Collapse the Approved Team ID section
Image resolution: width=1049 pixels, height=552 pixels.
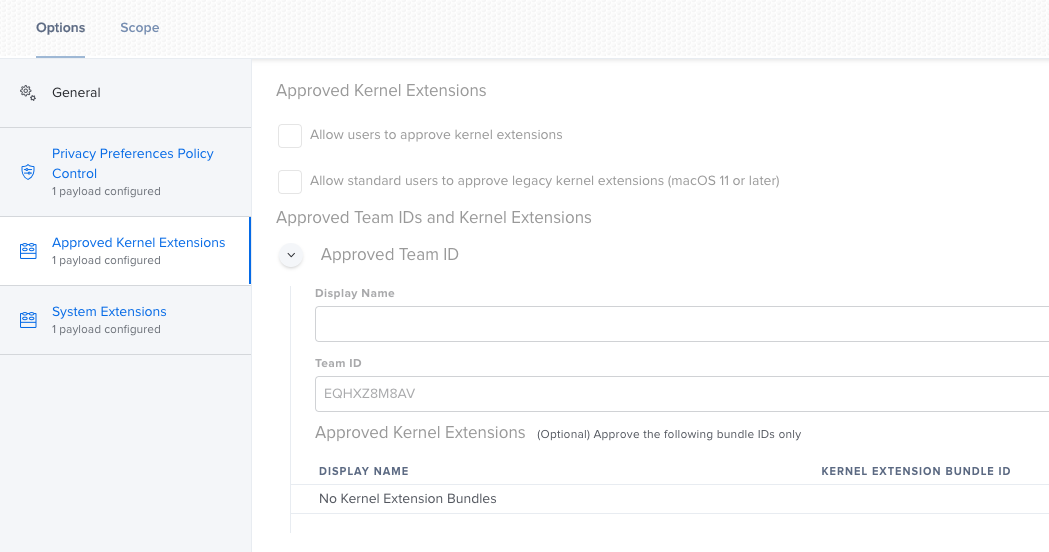point(291,255)
